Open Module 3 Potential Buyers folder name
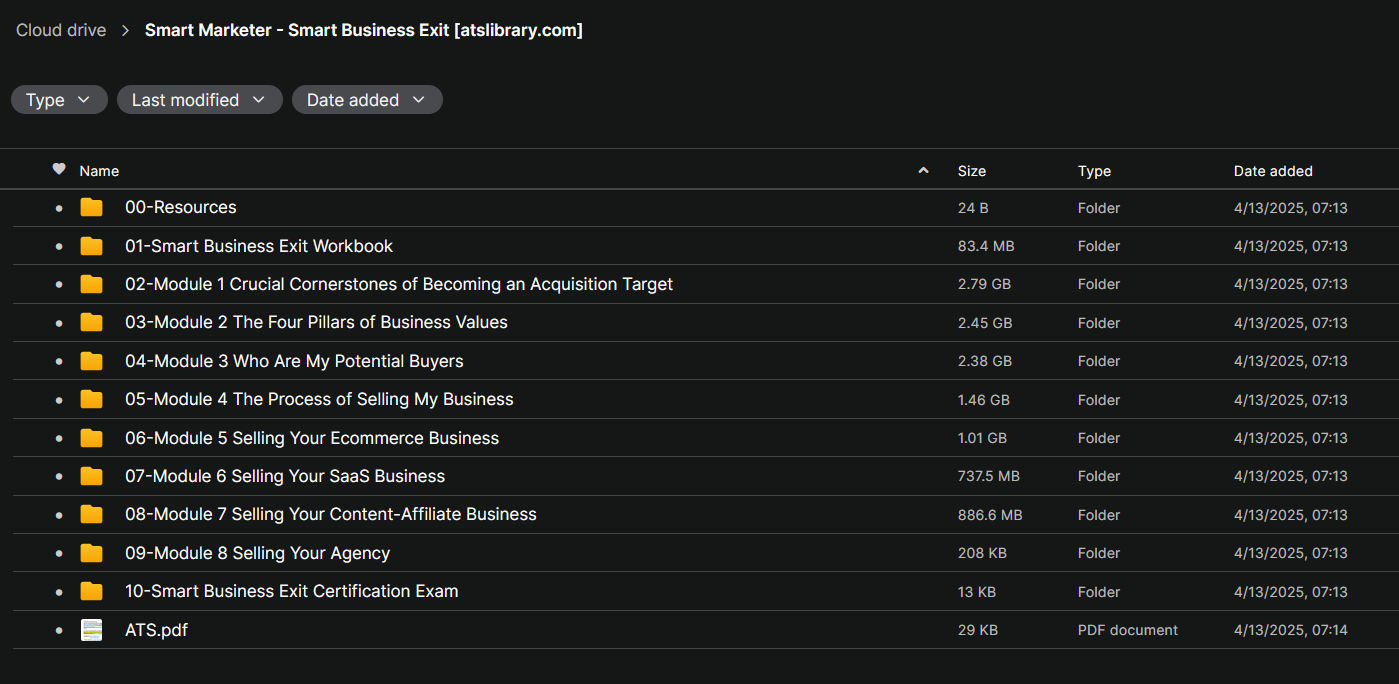Screen dimensions: 1399x684 [294, 361]
